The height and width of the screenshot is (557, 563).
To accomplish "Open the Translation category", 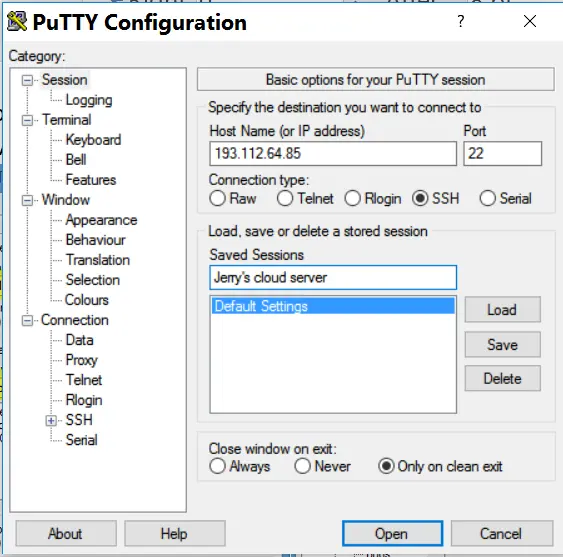I will coord(98,260).
